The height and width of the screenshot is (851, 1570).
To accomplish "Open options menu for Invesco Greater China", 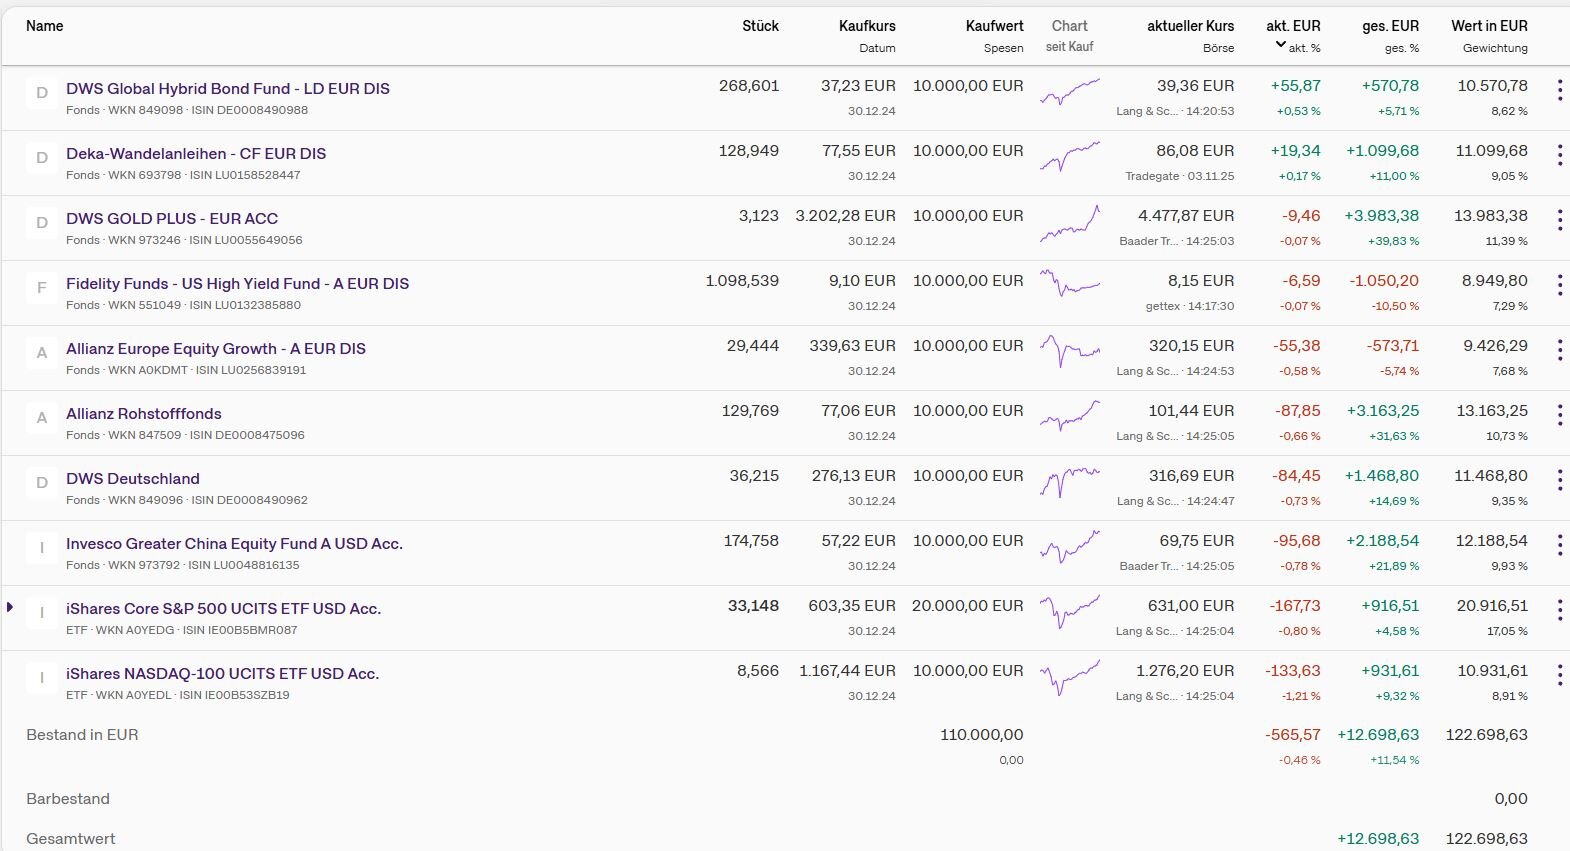I will 1559,546.
